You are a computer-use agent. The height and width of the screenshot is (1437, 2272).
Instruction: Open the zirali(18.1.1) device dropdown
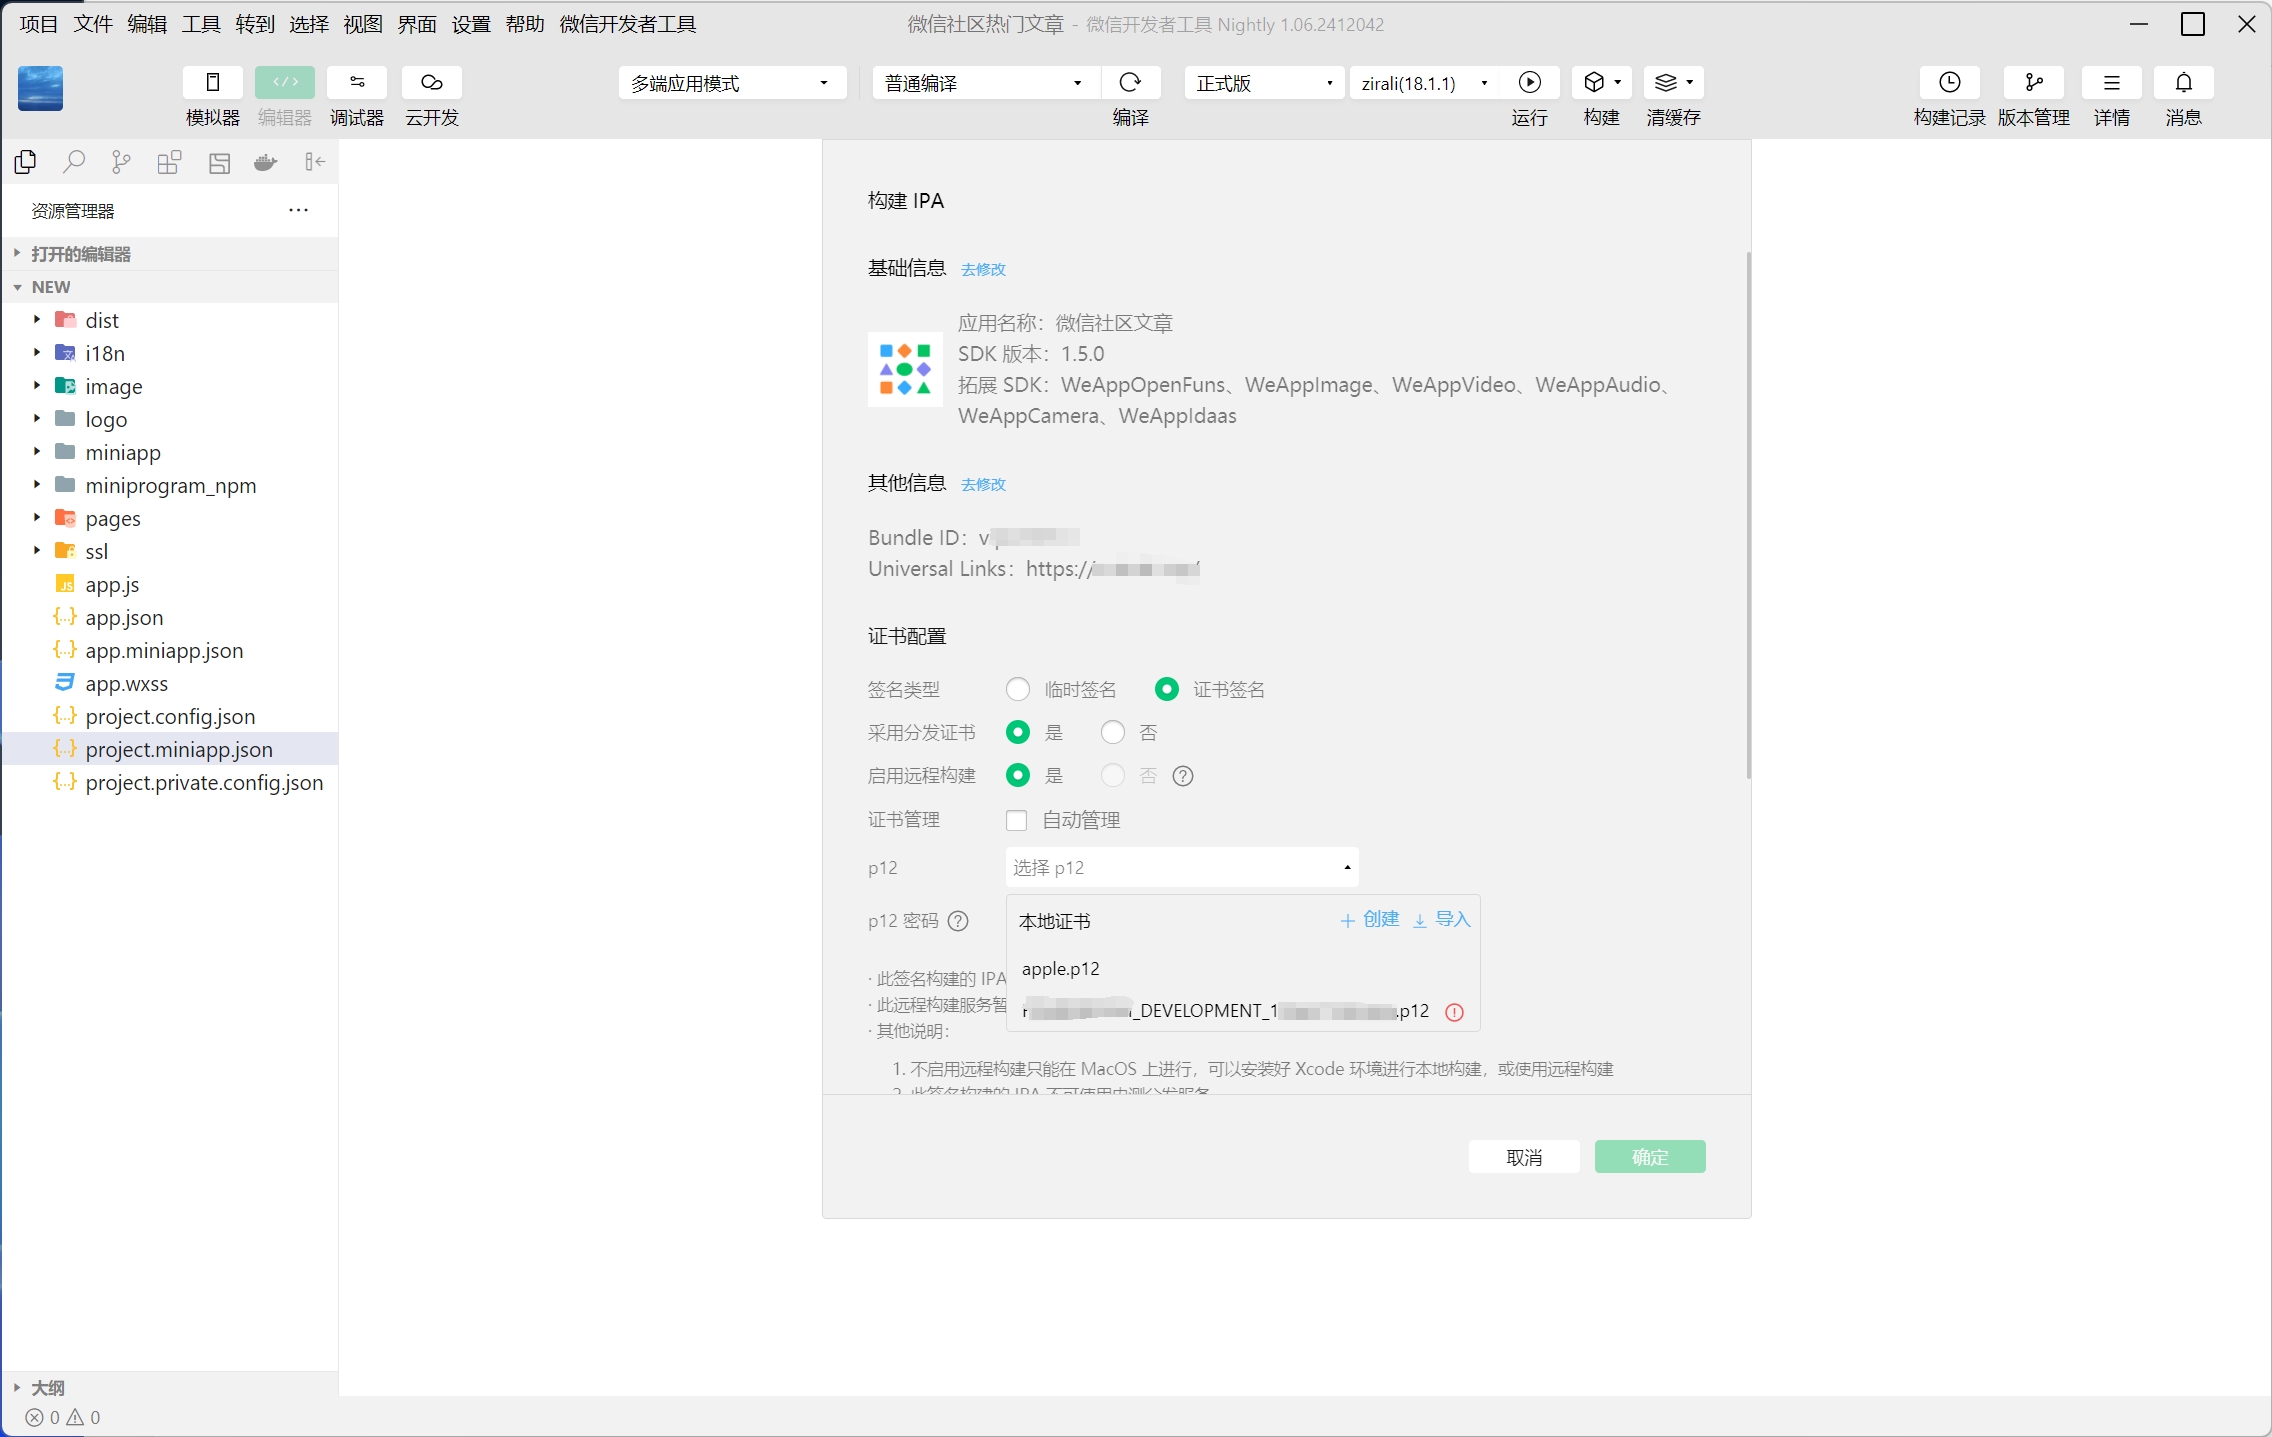[1425, 83]
